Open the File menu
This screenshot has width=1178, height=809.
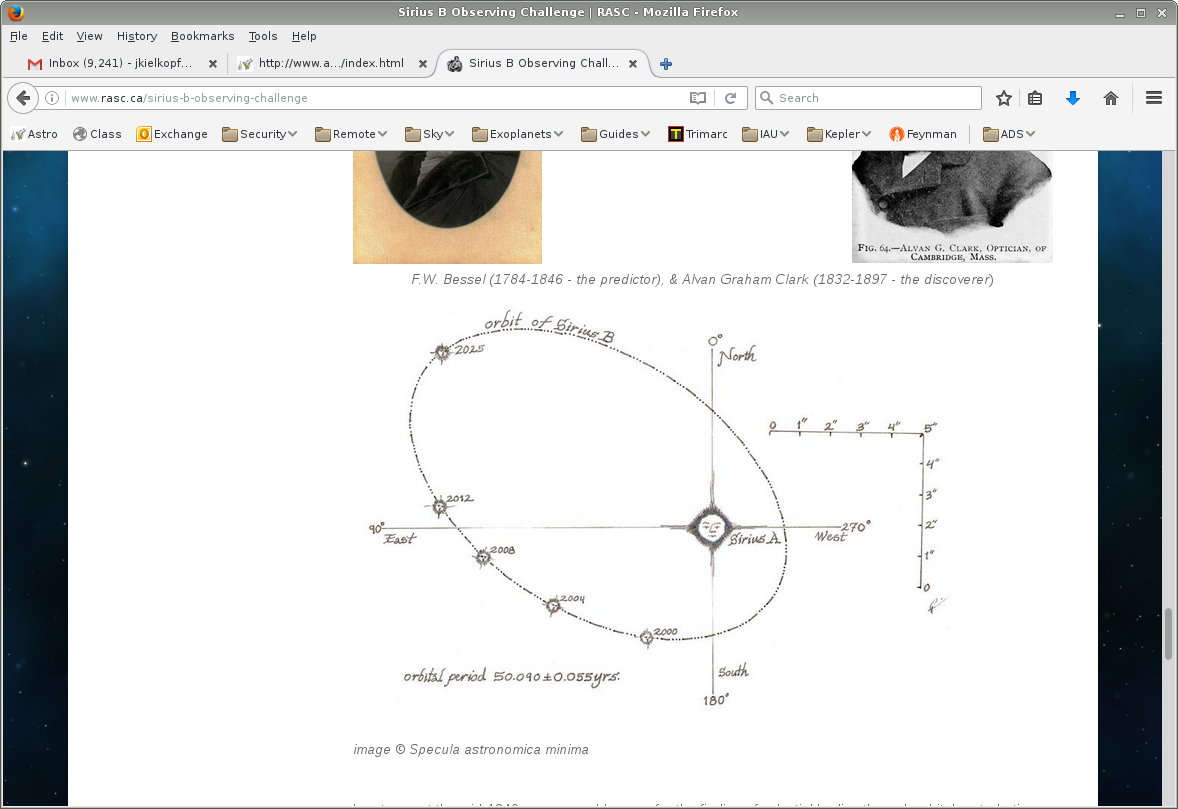[x=19, y=36]
